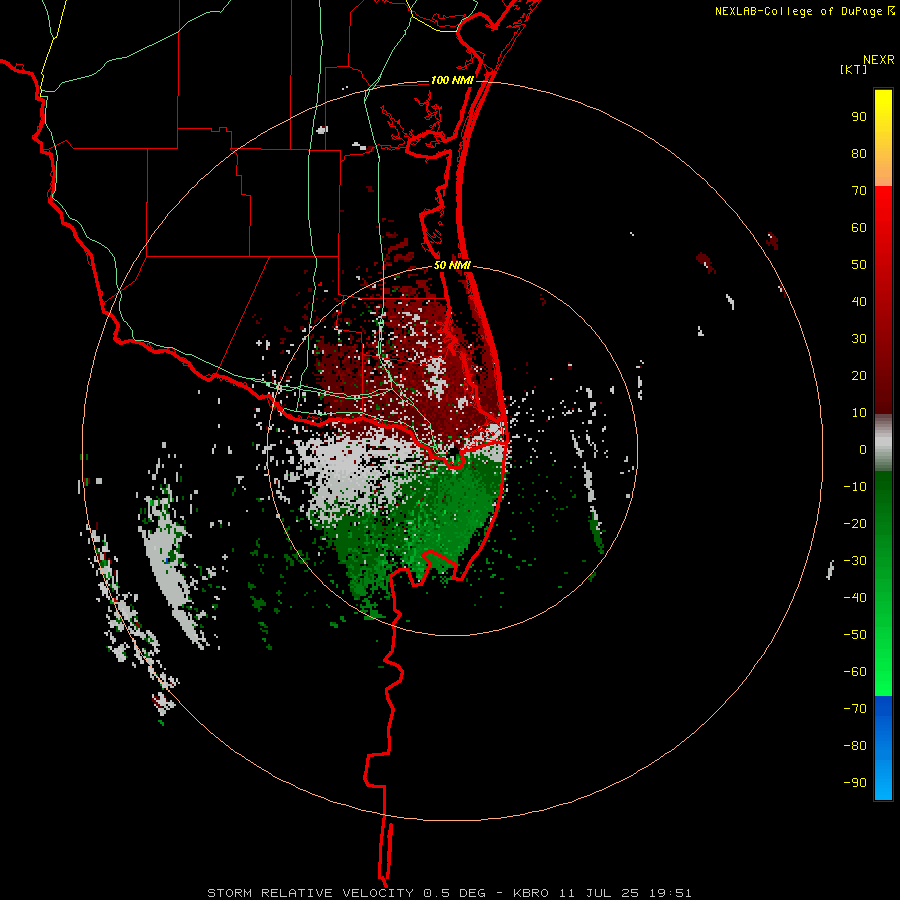This screenshot has height=900, width=900.
Task: Click the 100 NMI range ring label
Action: click(452, 80)
